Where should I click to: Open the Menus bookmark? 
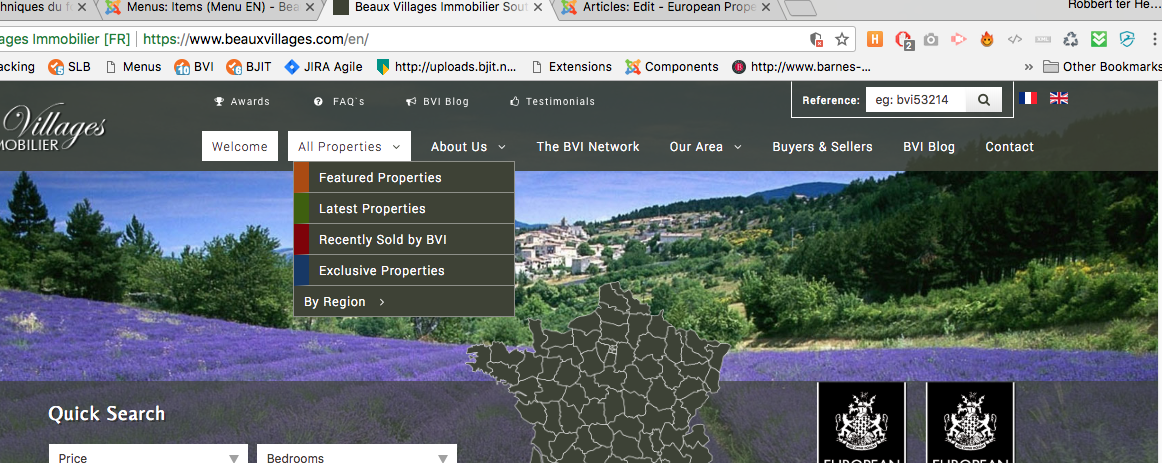(x=133, y=67)
